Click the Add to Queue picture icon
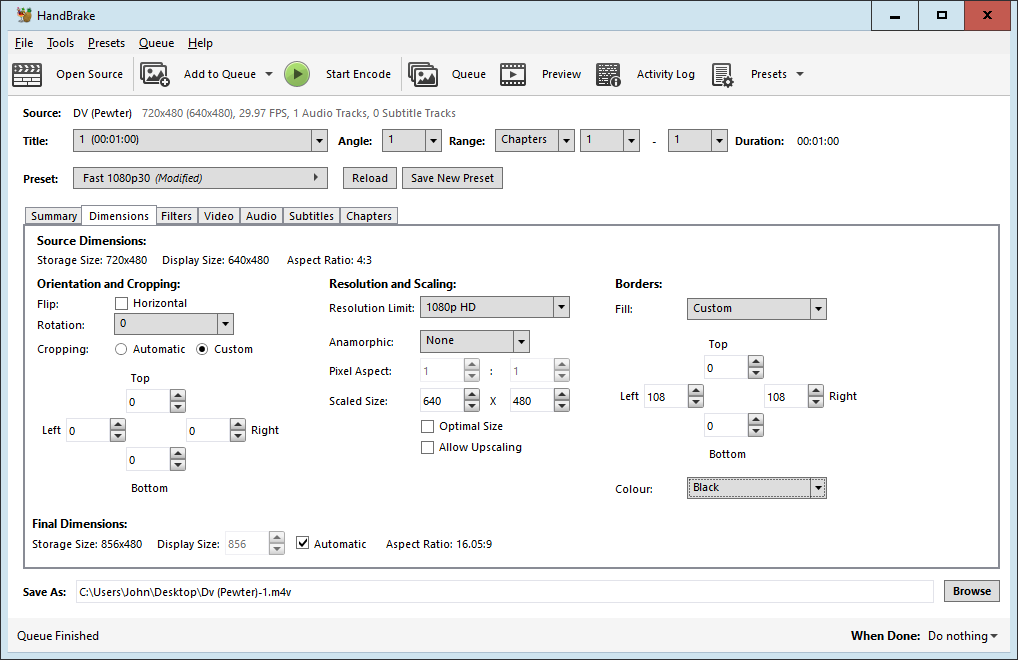The image size is (1018, 660). 155,75
